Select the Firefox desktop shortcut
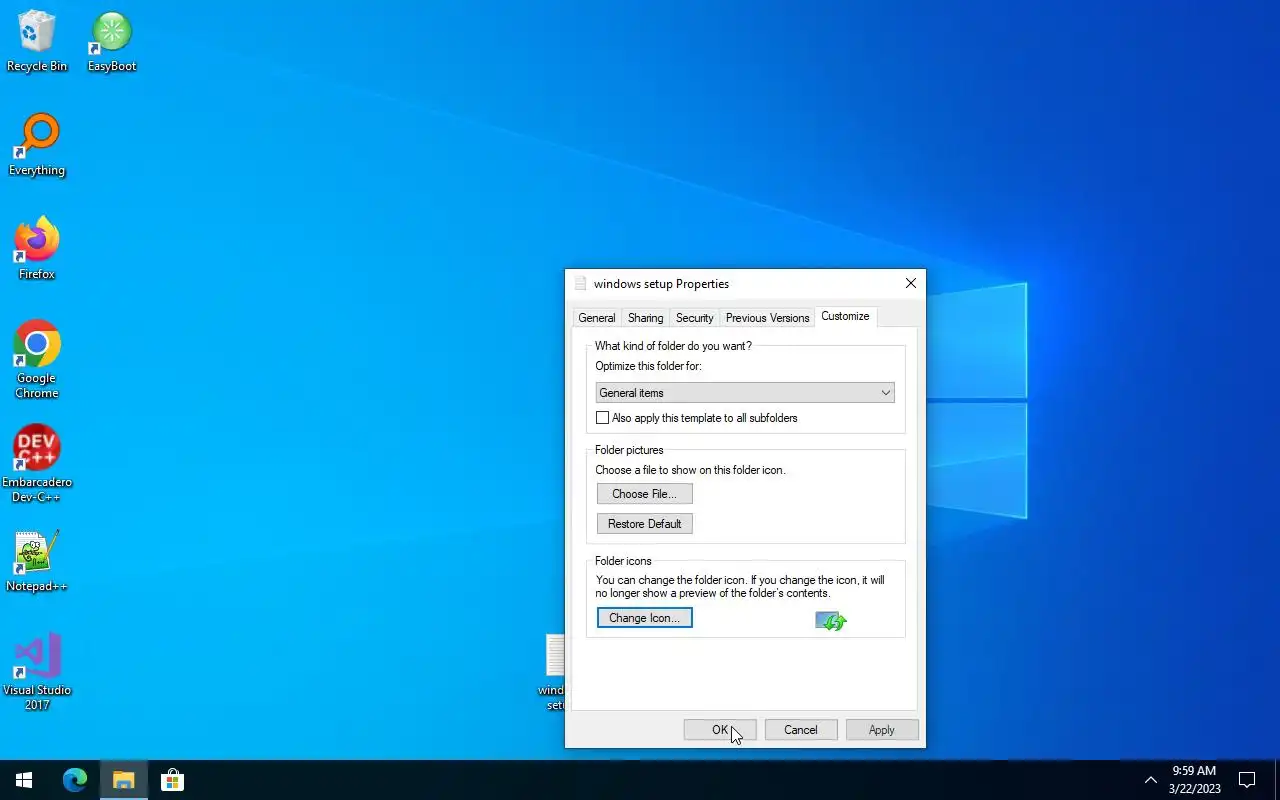This screenshot has height=800, width=1280. click(37, 249)
